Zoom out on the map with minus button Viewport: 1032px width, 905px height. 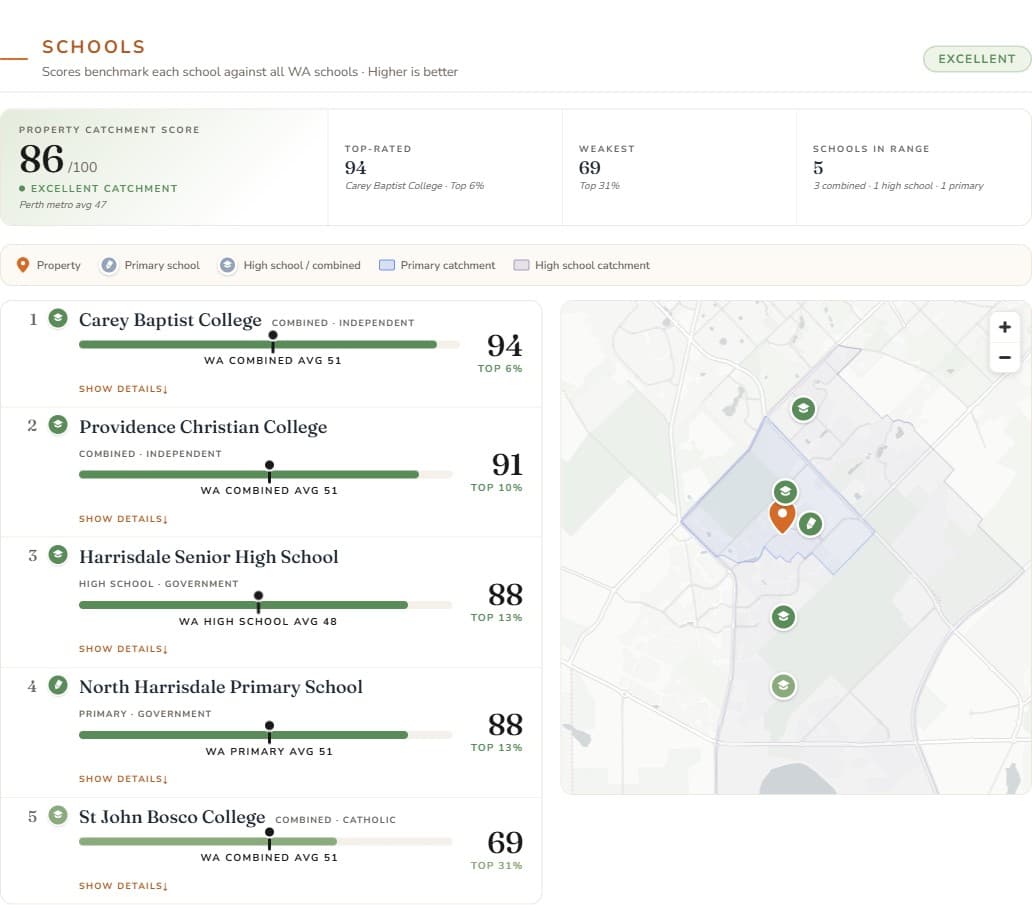click(1004, 357)
